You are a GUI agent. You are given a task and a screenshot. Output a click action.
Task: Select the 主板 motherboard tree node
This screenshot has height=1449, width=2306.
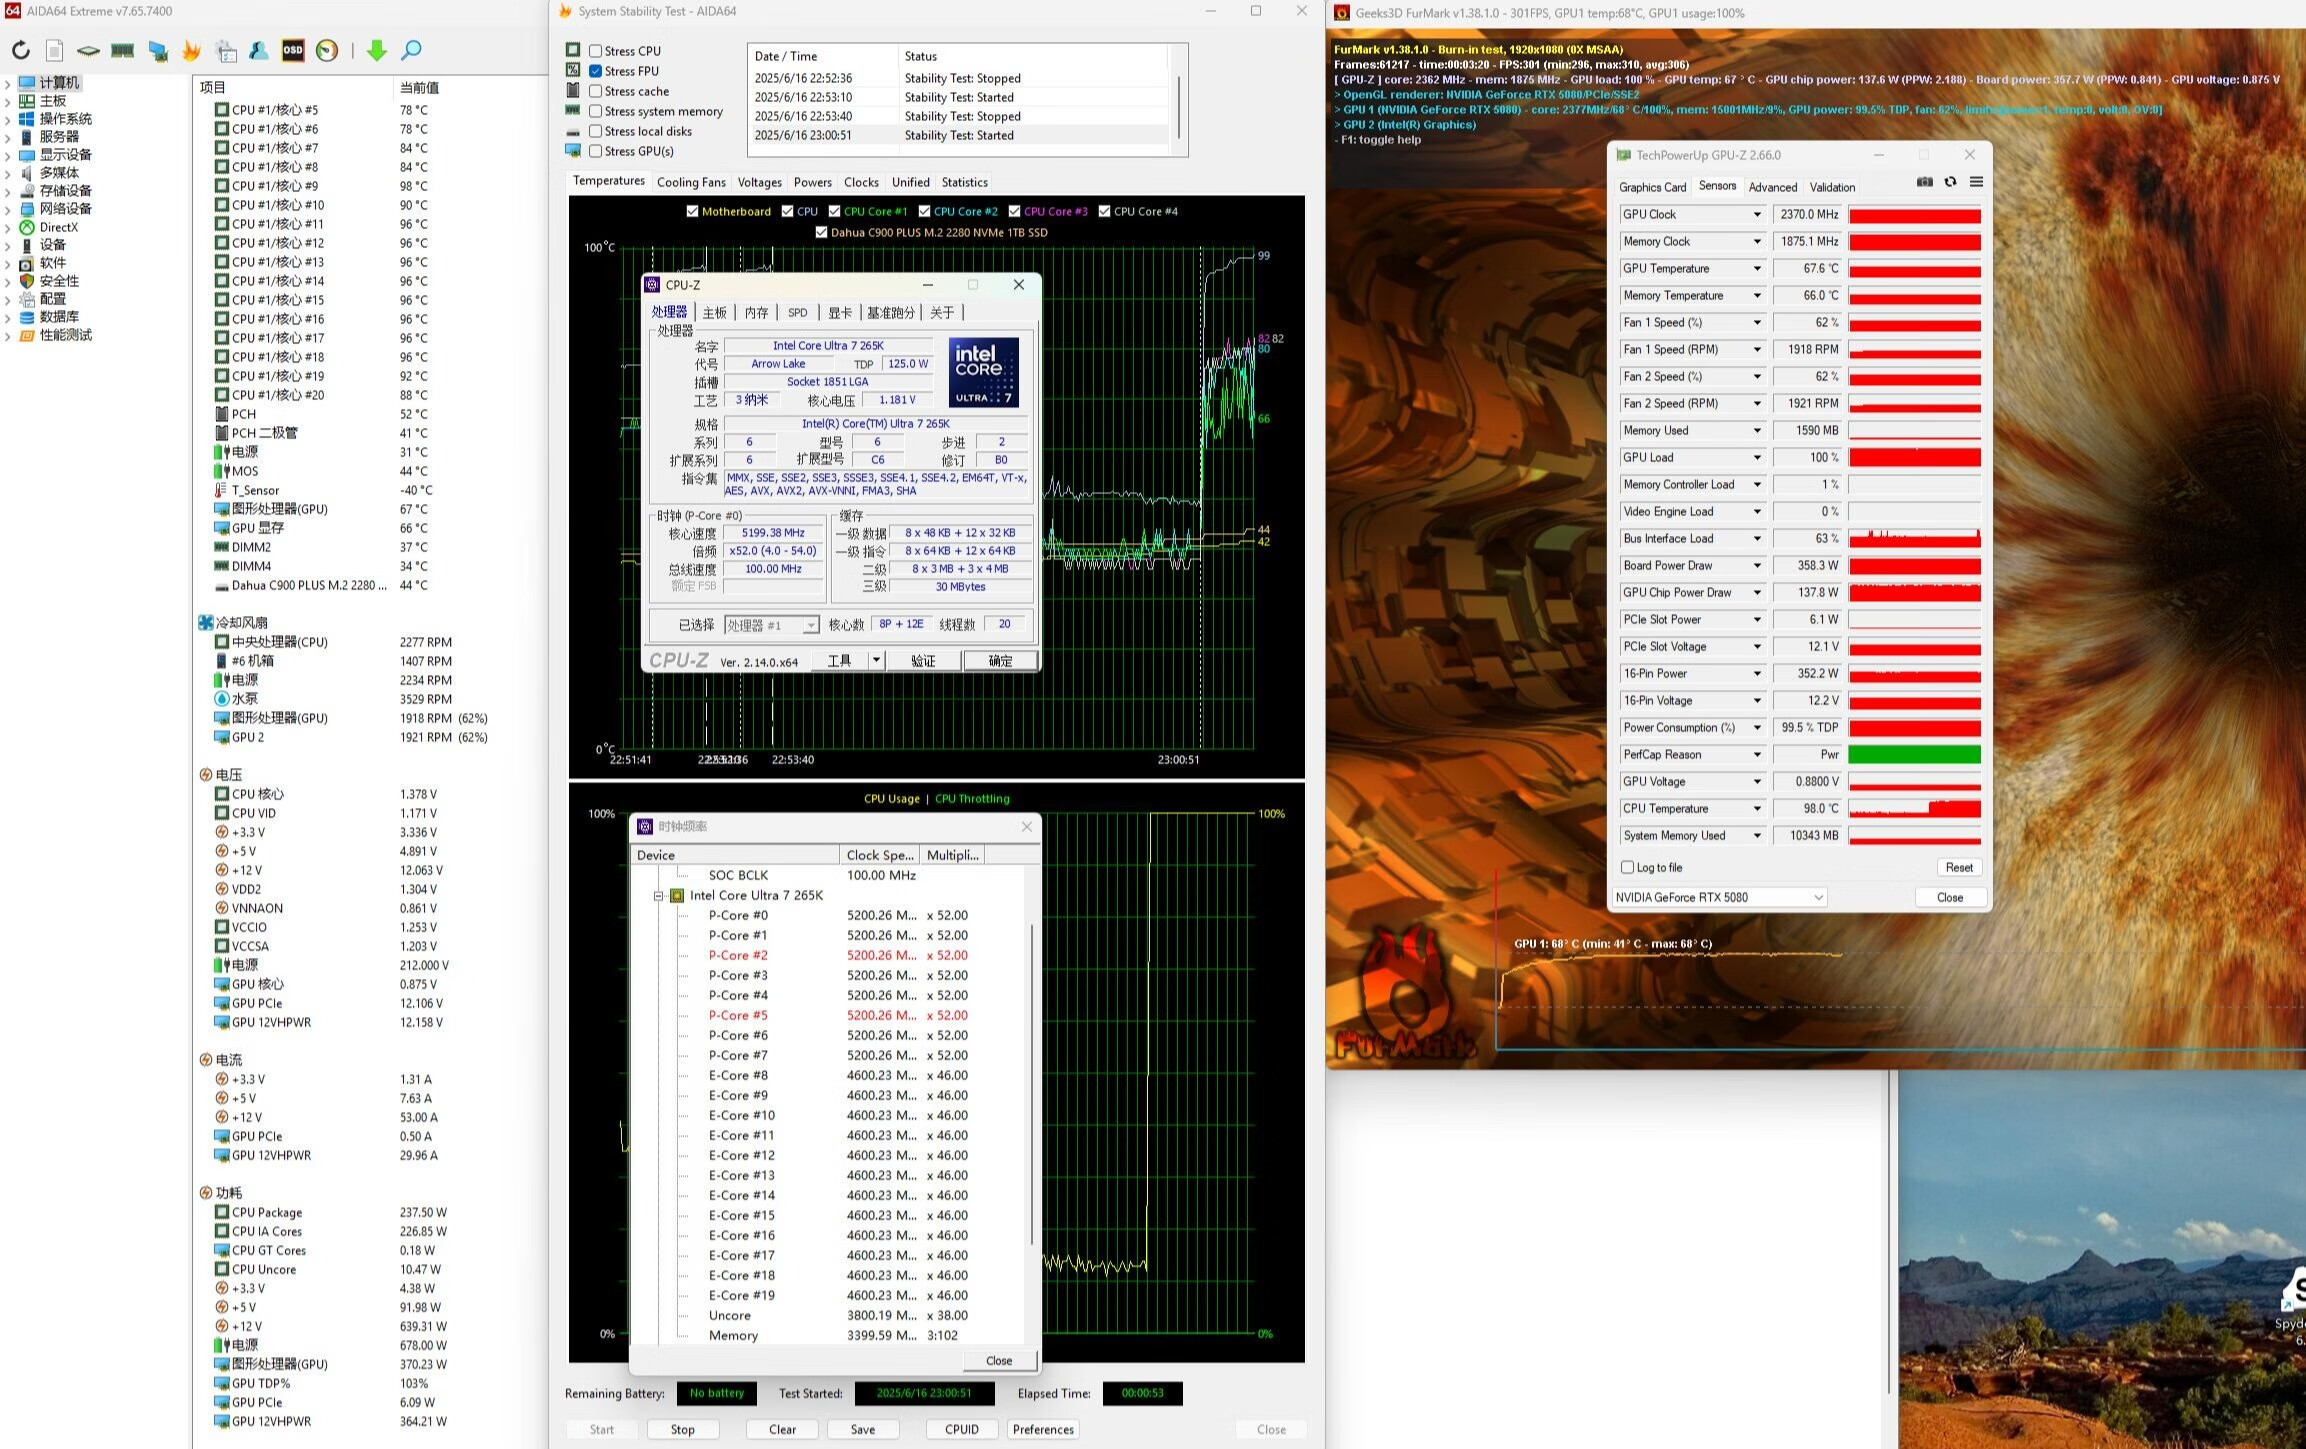click(x=53, y=101)
